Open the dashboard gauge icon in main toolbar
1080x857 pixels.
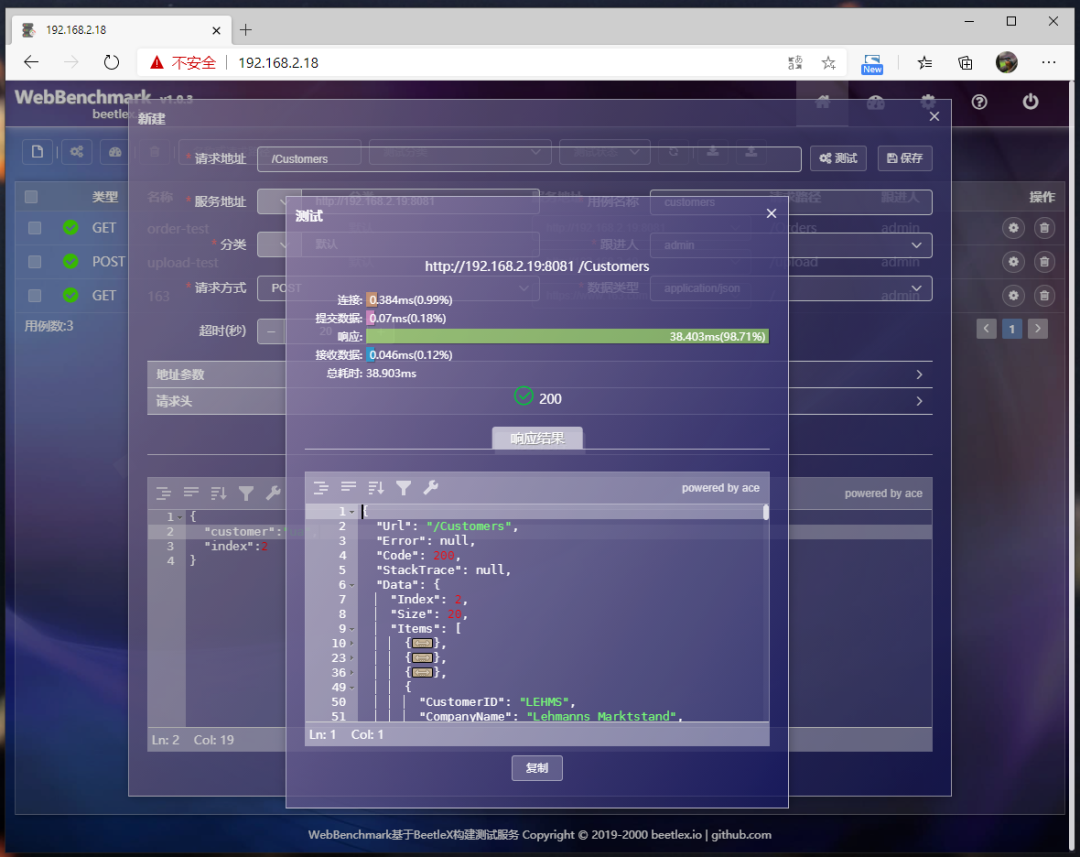(x=115, y=152)
